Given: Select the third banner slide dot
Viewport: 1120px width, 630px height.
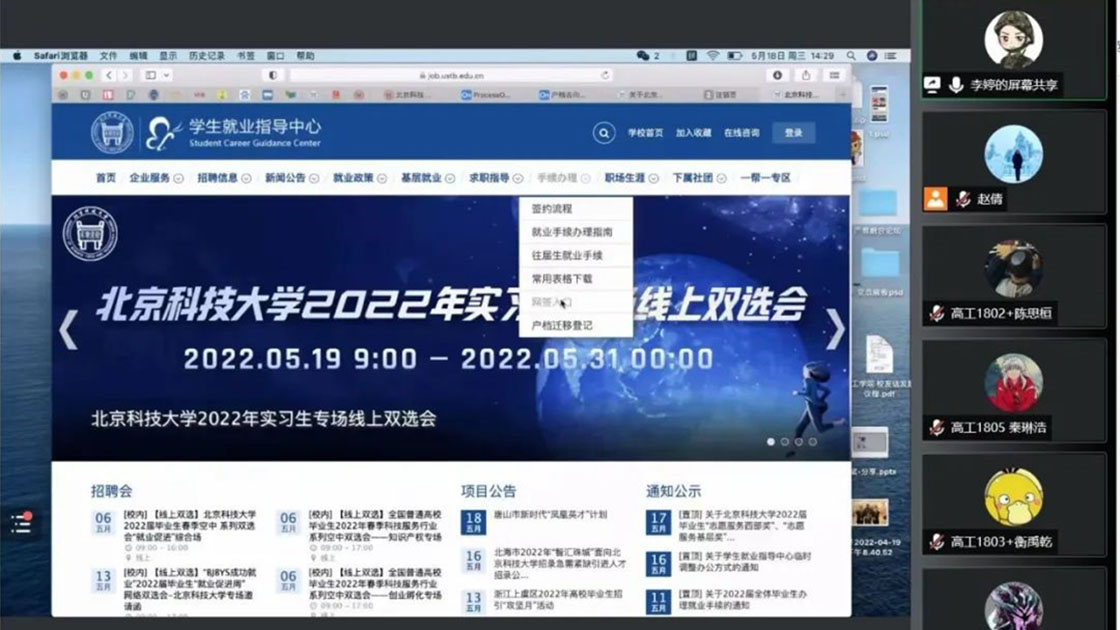Looking at the screenshot, I should coord(799,441).
